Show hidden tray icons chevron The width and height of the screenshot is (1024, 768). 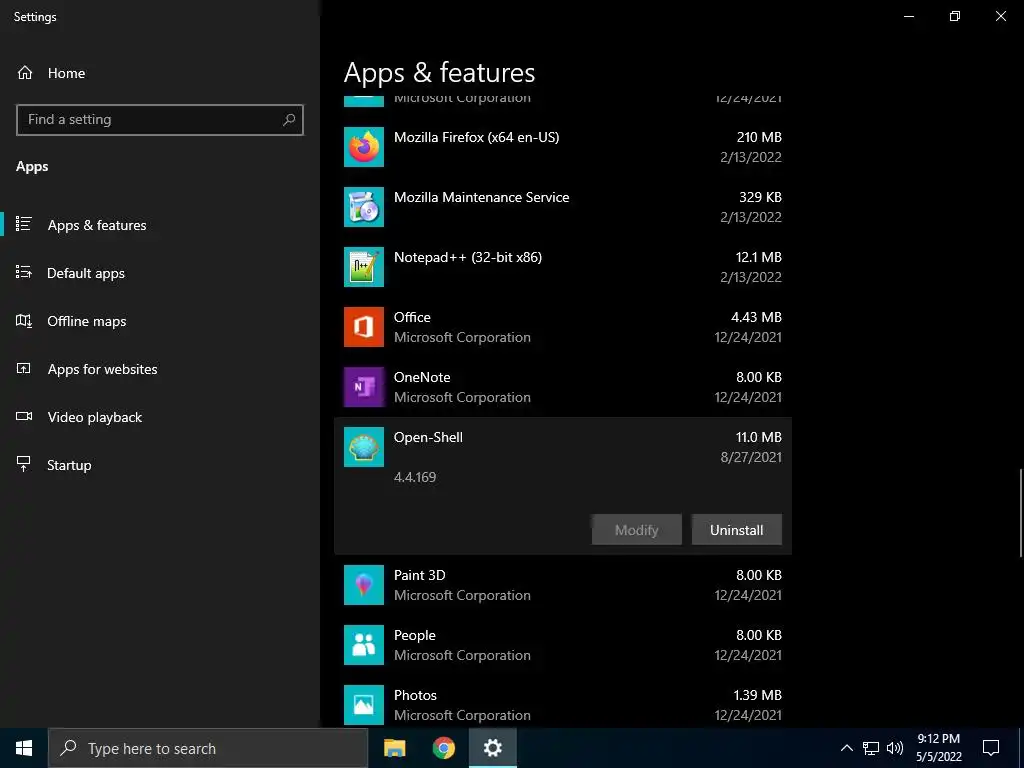(x=846, y=748)
